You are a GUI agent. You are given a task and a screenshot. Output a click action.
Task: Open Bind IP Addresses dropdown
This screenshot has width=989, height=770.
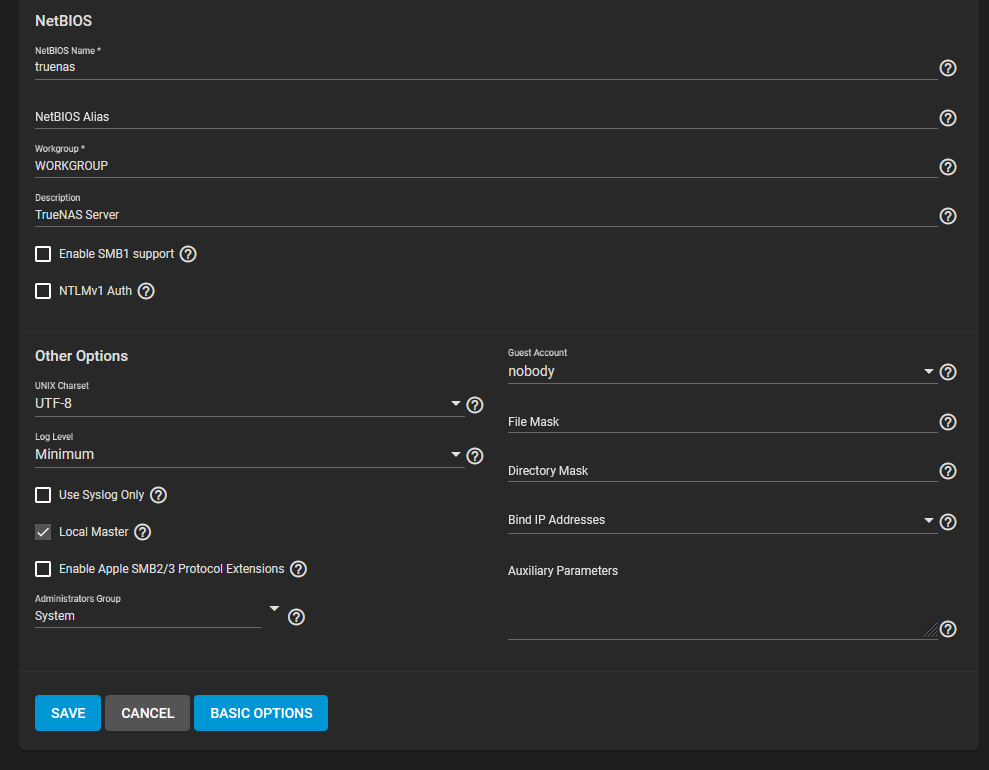(x=722, y=520)
